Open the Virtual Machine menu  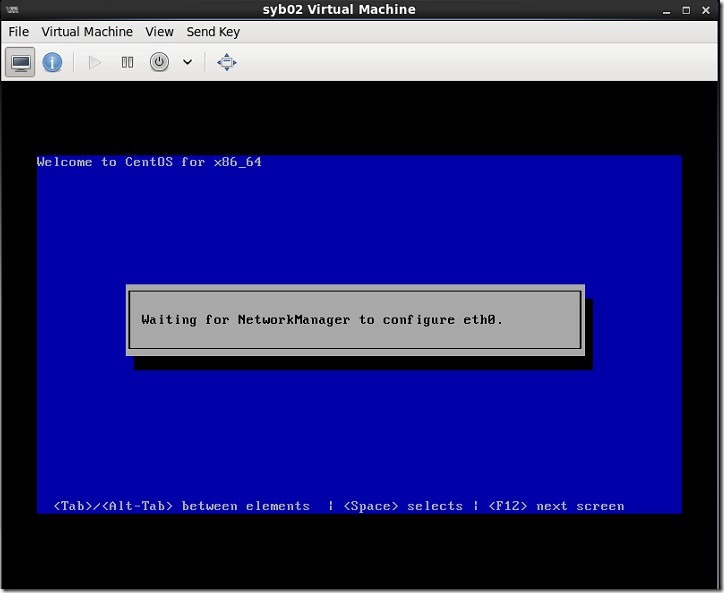(87, 32)
